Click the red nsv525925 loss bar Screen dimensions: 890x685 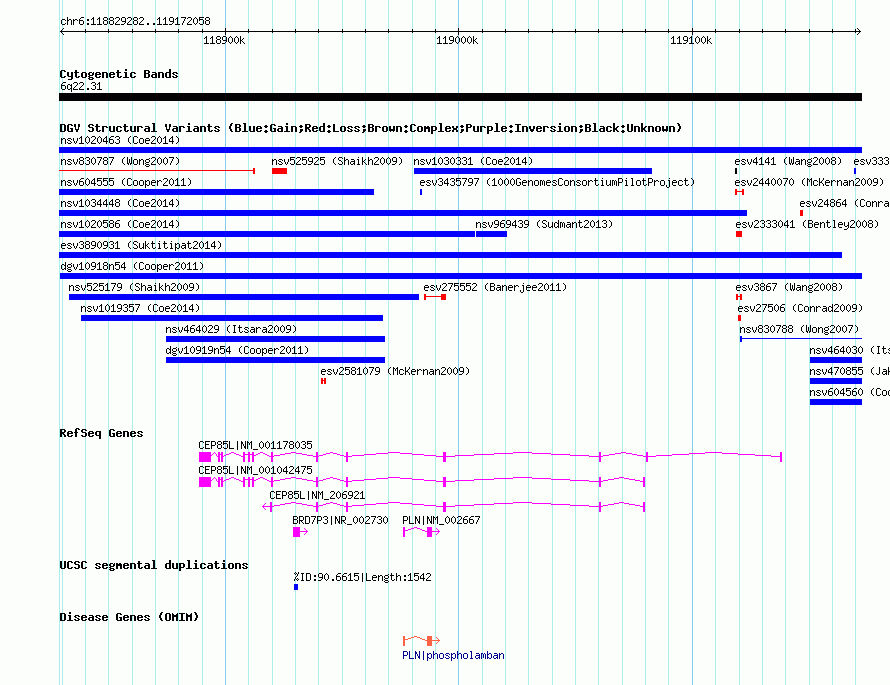[x=279, y=171]
